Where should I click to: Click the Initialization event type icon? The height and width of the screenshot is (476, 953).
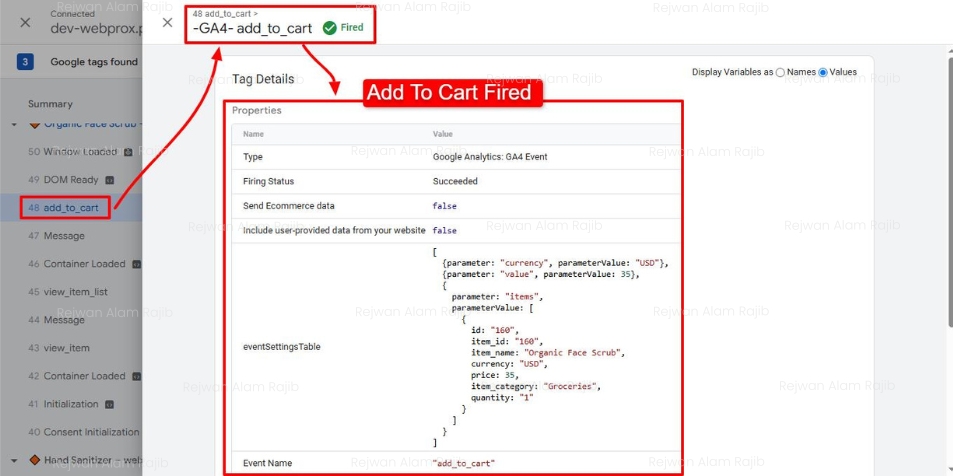(108, 404)
